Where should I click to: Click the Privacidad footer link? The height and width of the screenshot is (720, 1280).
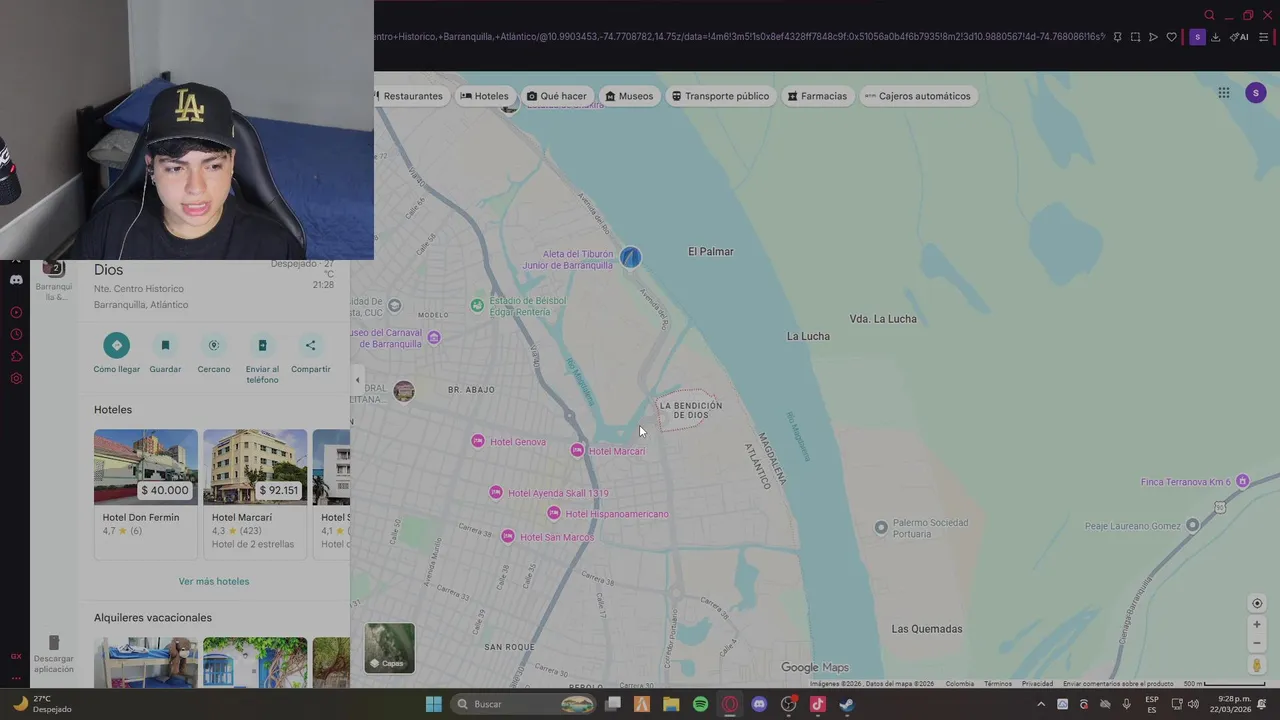[x=1037, y=684]
